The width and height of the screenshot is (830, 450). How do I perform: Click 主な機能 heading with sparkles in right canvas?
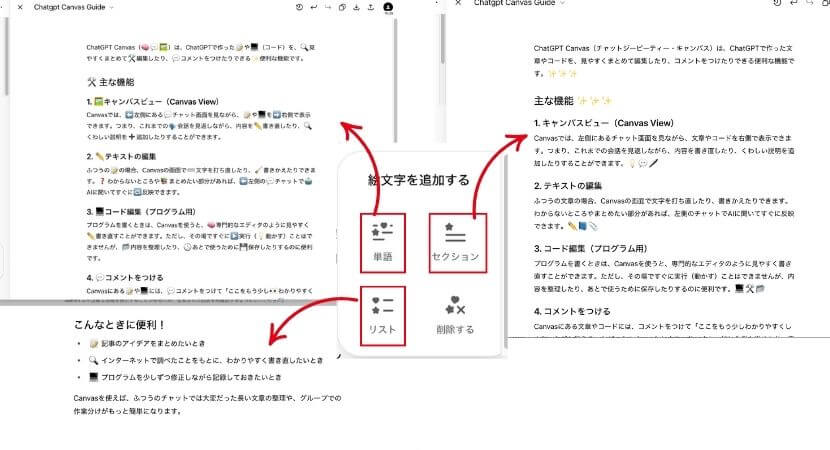coord(573,101)
